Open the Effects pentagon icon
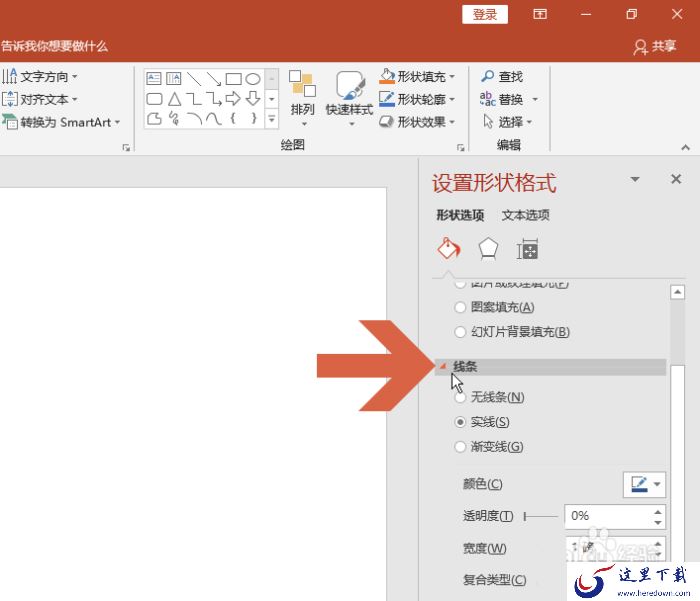The image size is (700, 601). click(x=488, y=249)
